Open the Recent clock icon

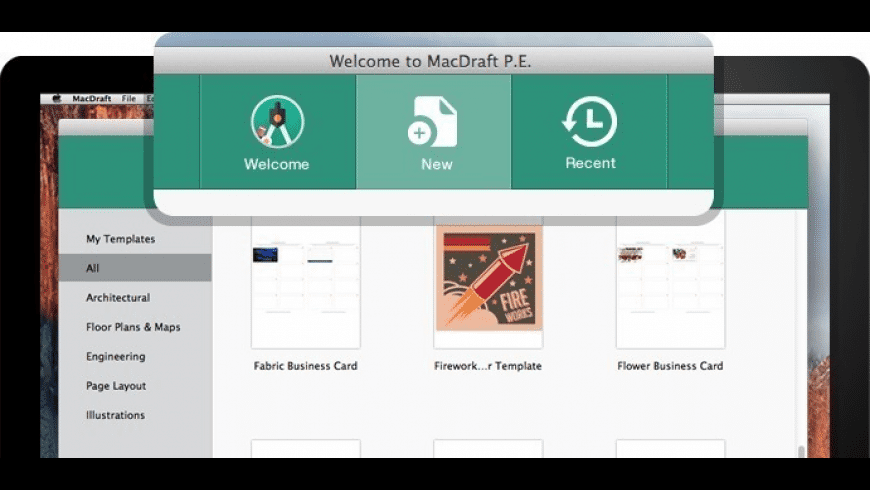tap(590, 122)
